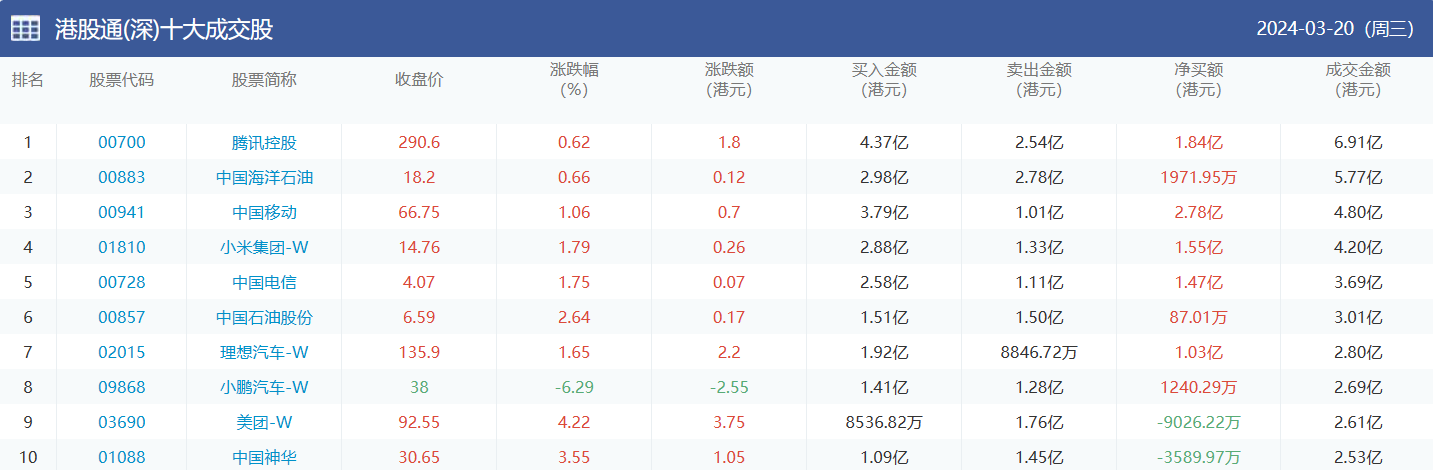Click the 小鹏汽车-W stock link
The height and width of the screenshot is (470, 1433).
click(264, 387)
